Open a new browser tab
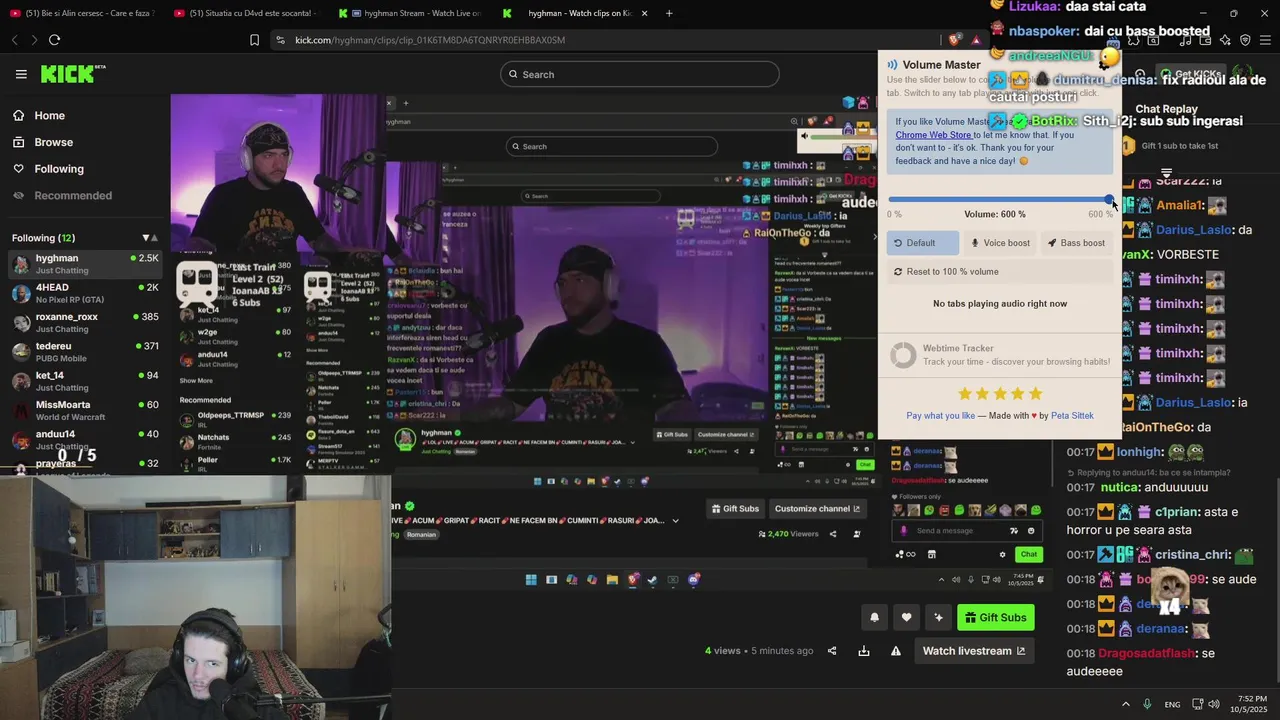The height and width of the screenshot is (720, 1280). click(669, 13)
